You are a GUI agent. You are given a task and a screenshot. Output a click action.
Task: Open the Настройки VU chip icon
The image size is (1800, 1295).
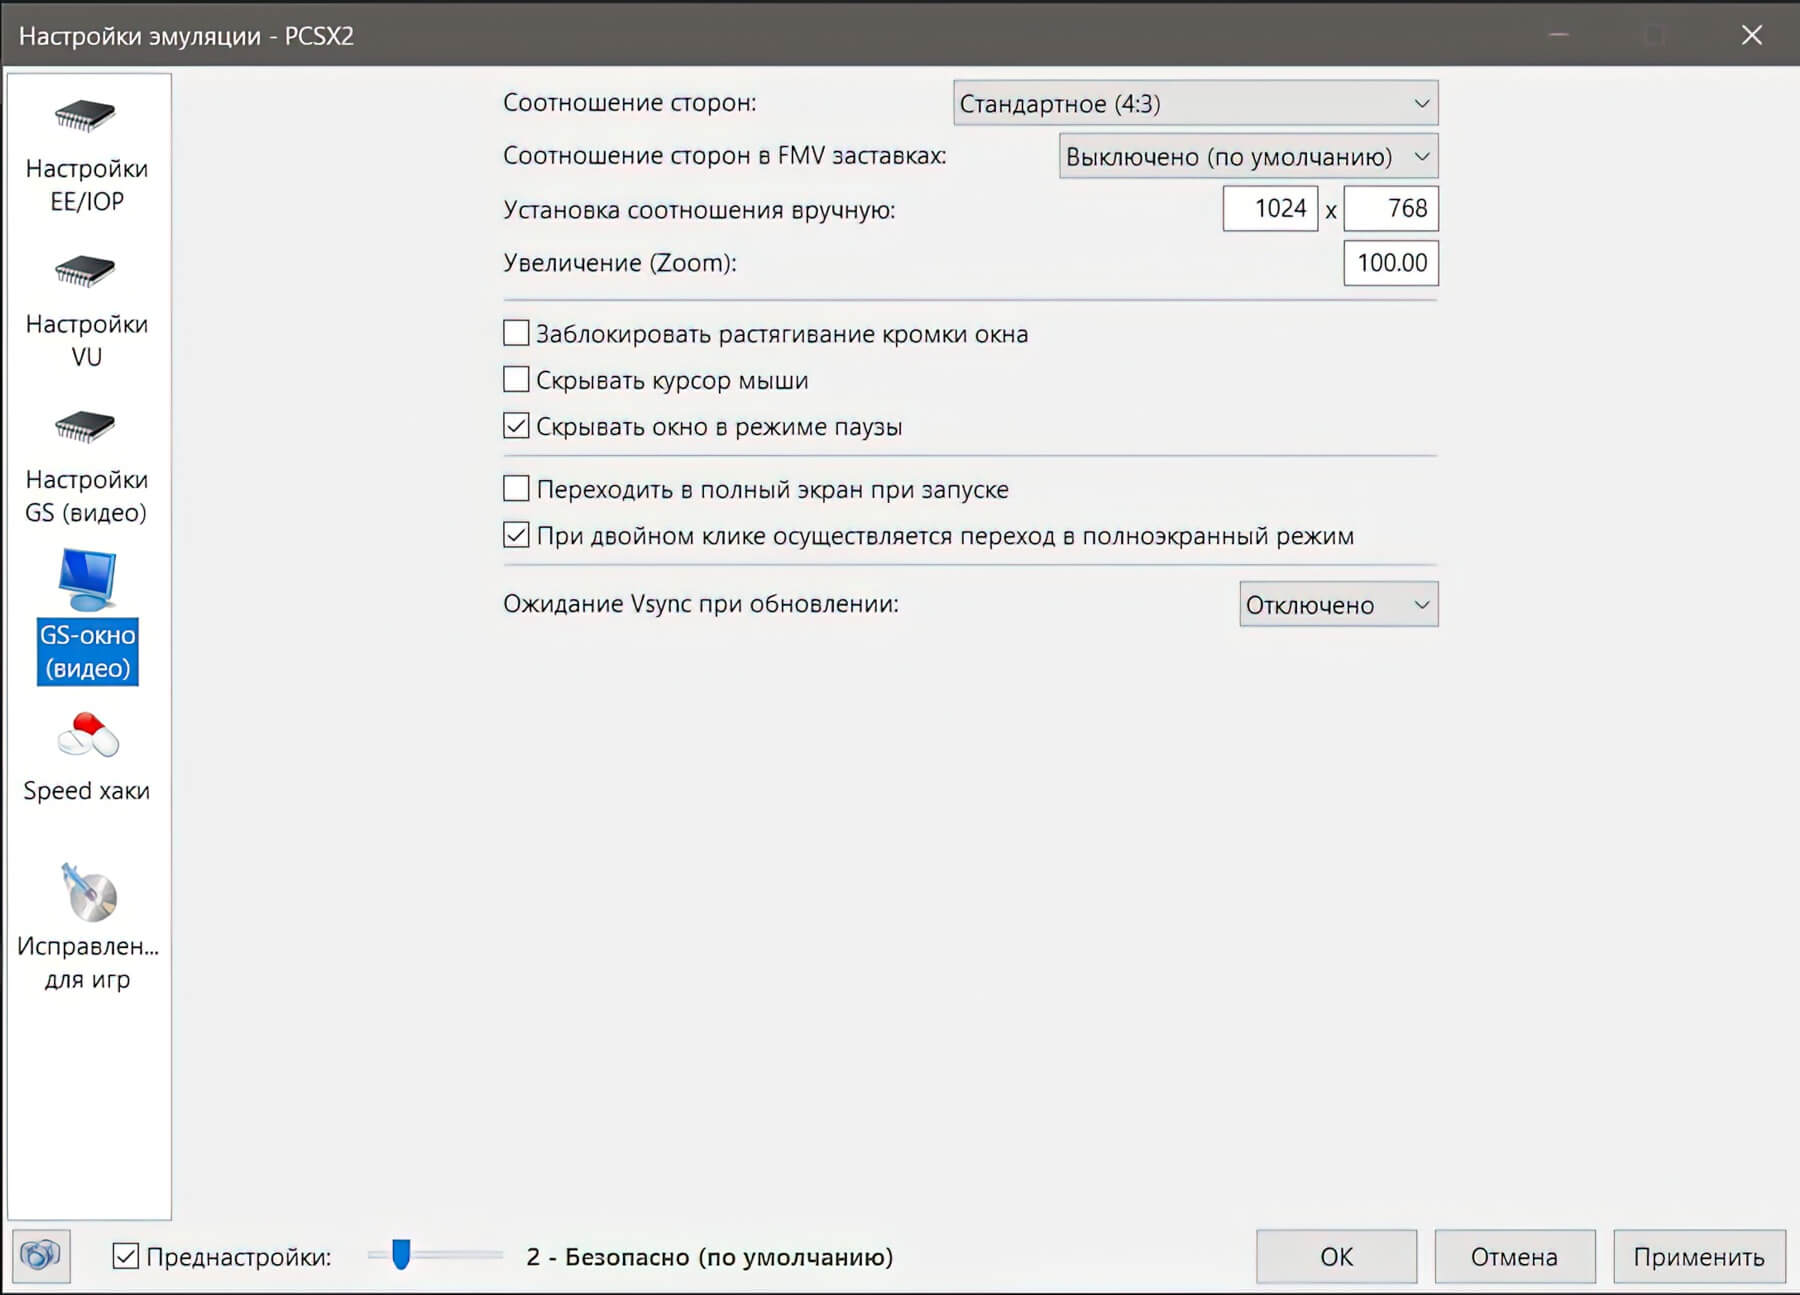tap(85, 271)
